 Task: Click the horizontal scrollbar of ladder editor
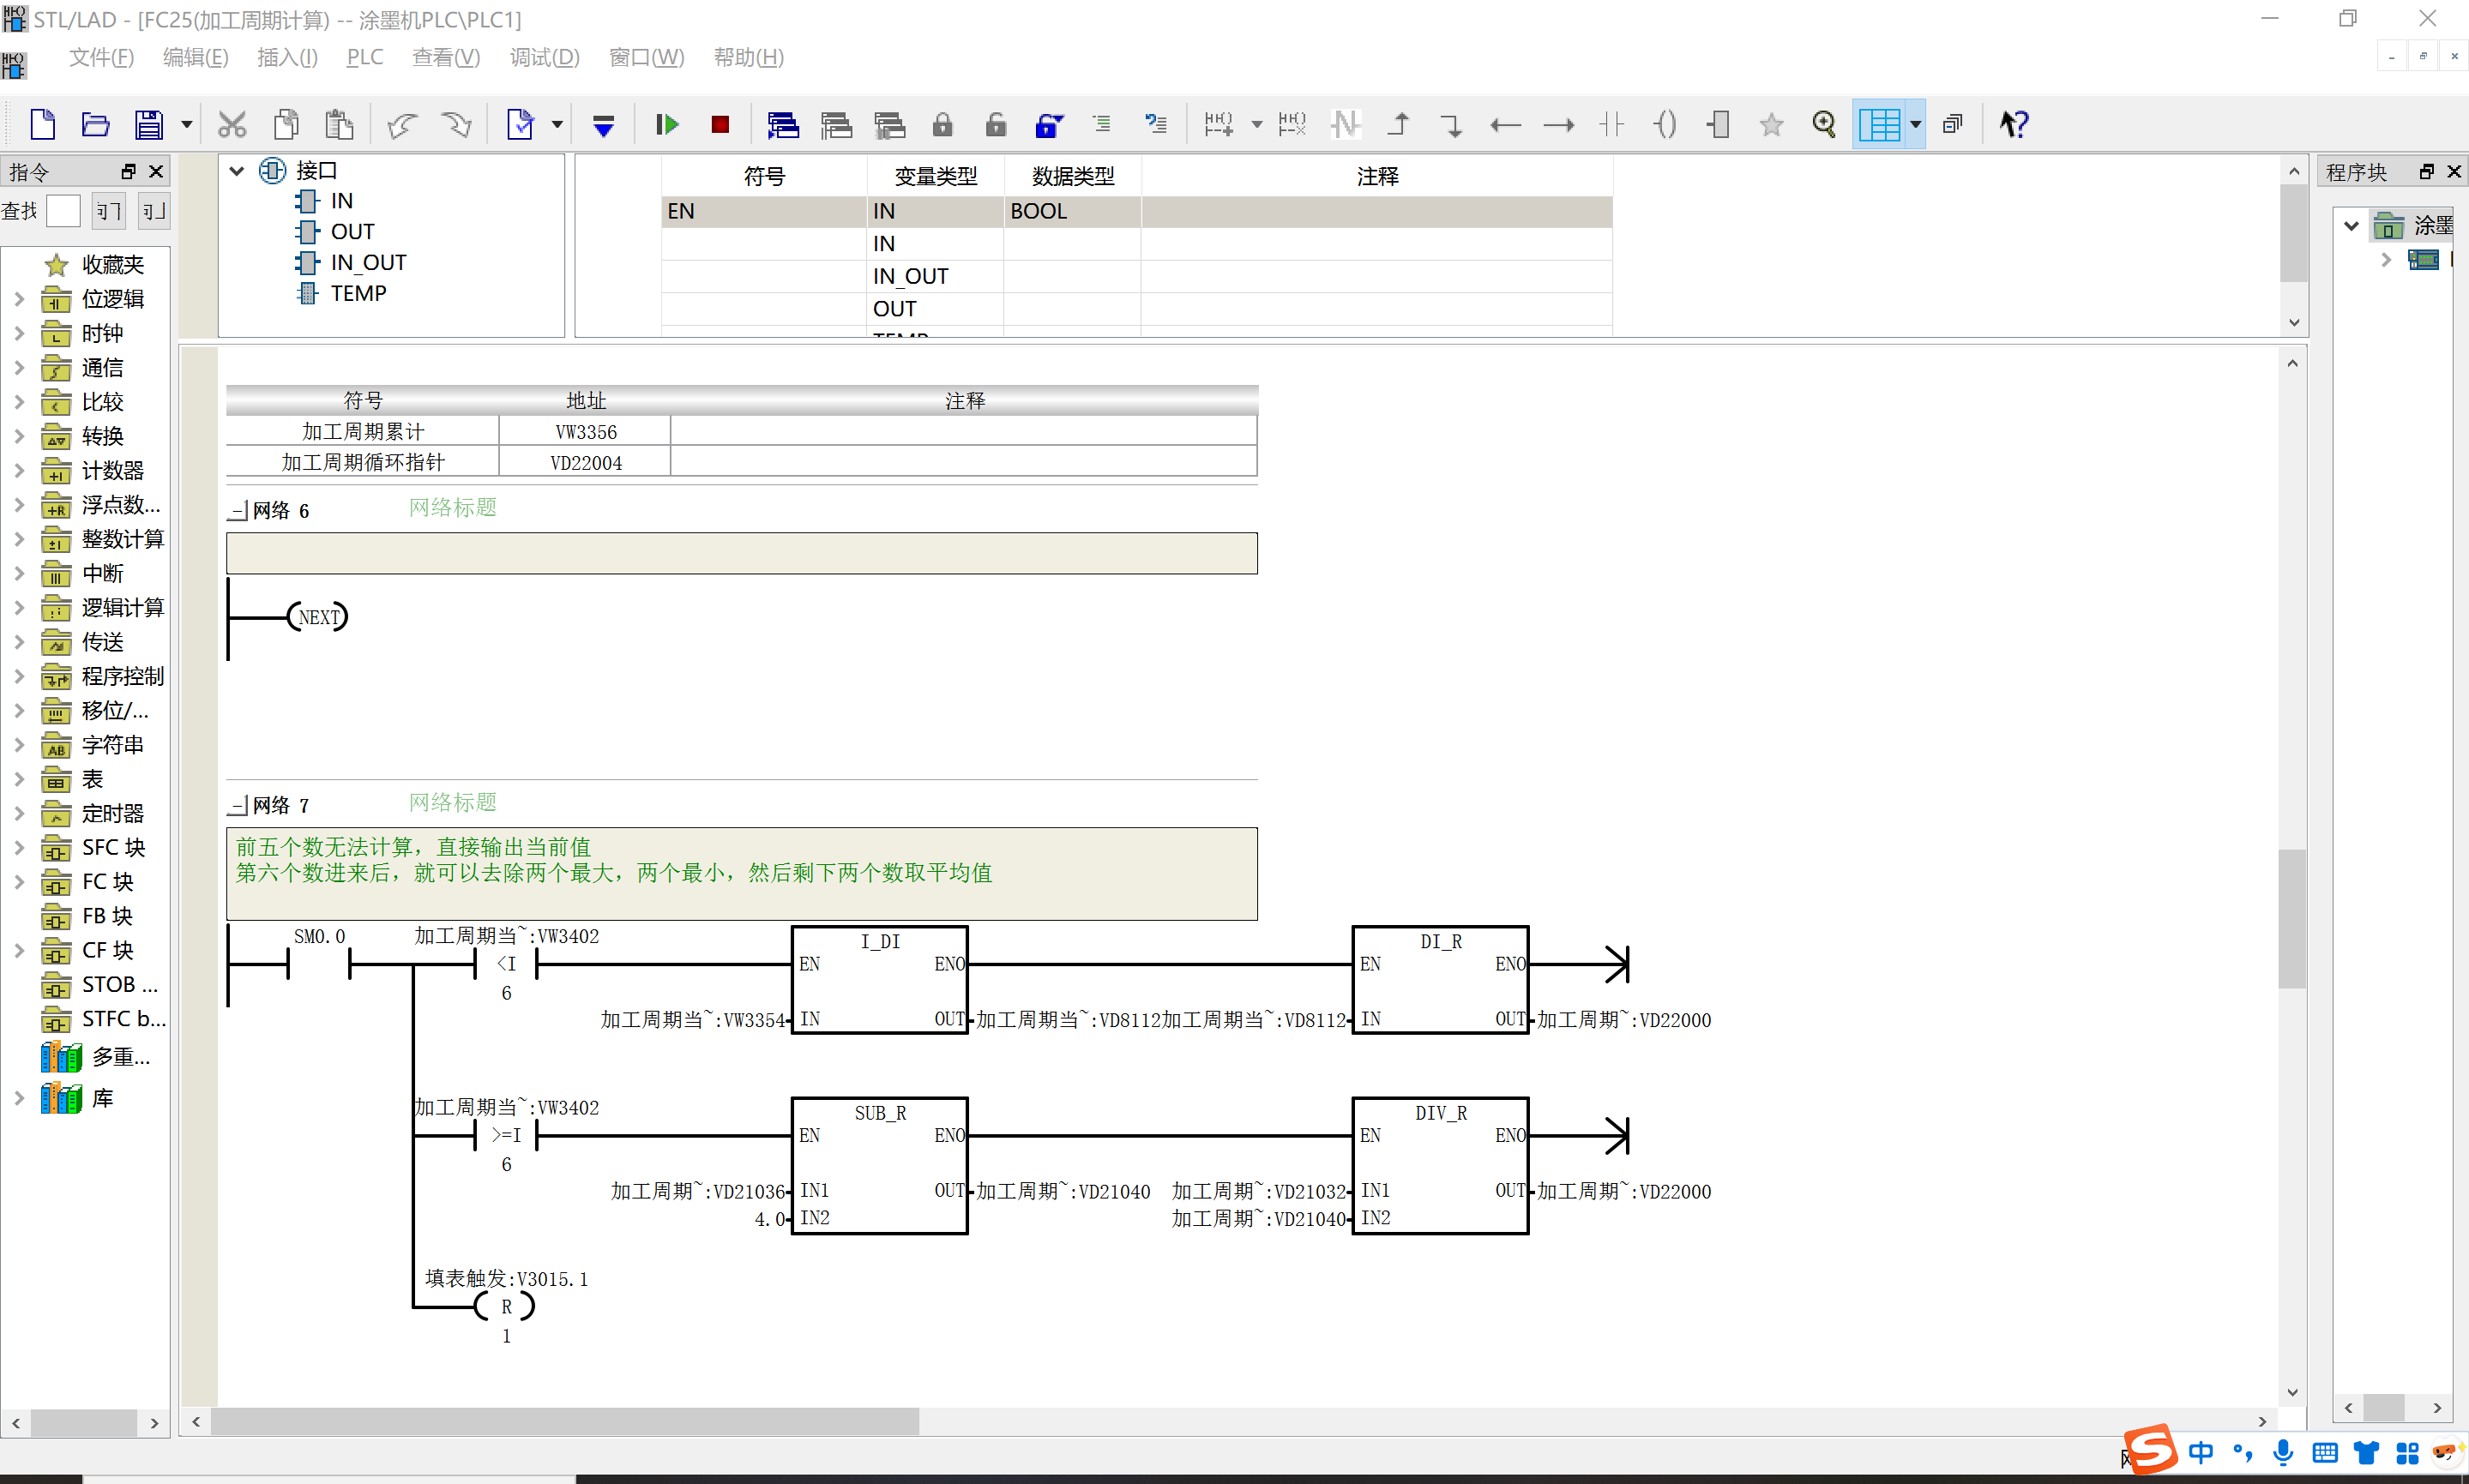point(1228,1421)
